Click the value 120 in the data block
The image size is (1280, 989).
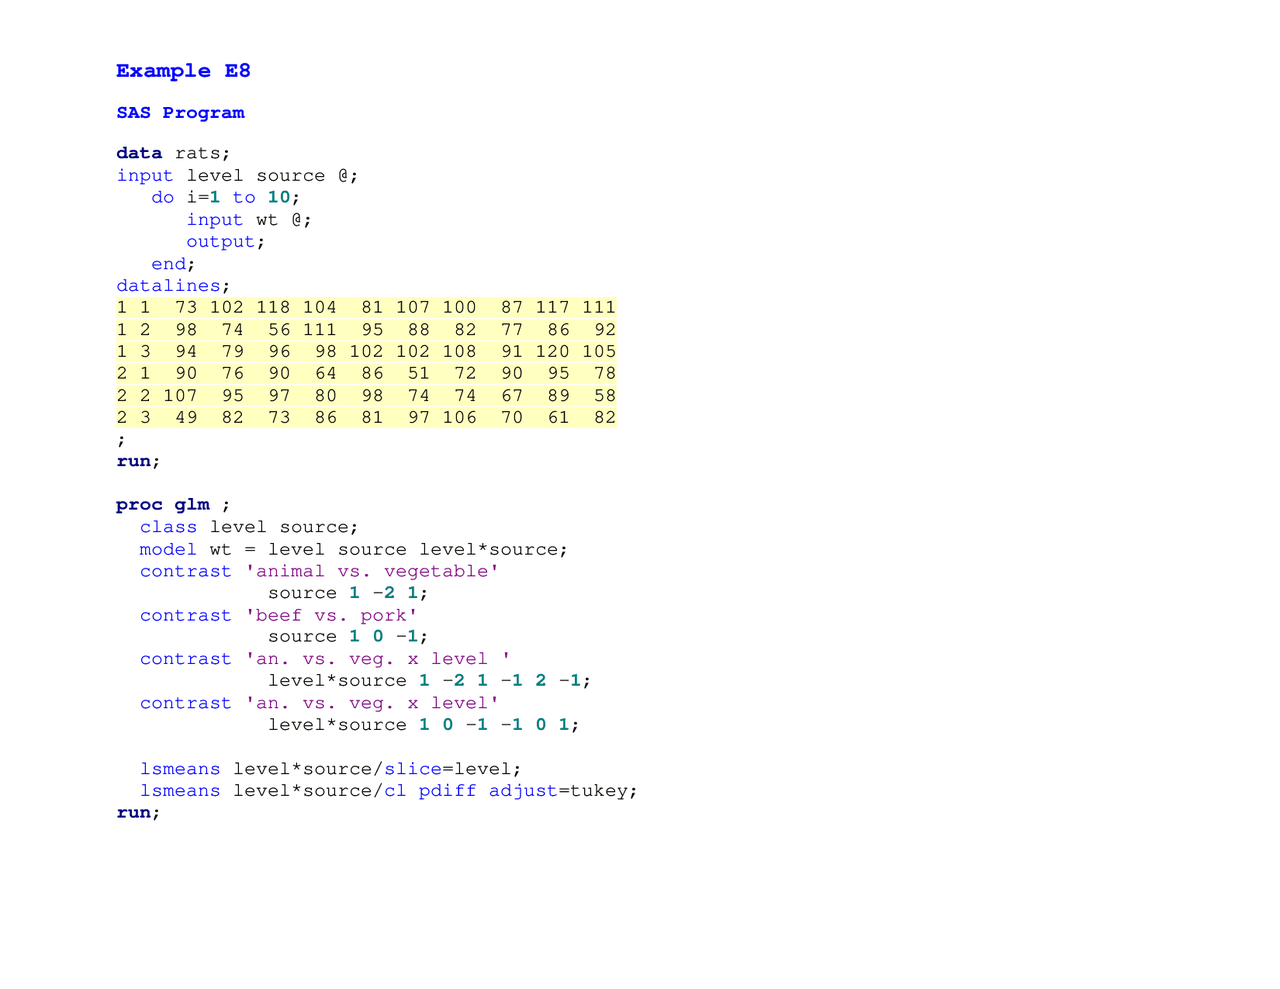[552, 352]
